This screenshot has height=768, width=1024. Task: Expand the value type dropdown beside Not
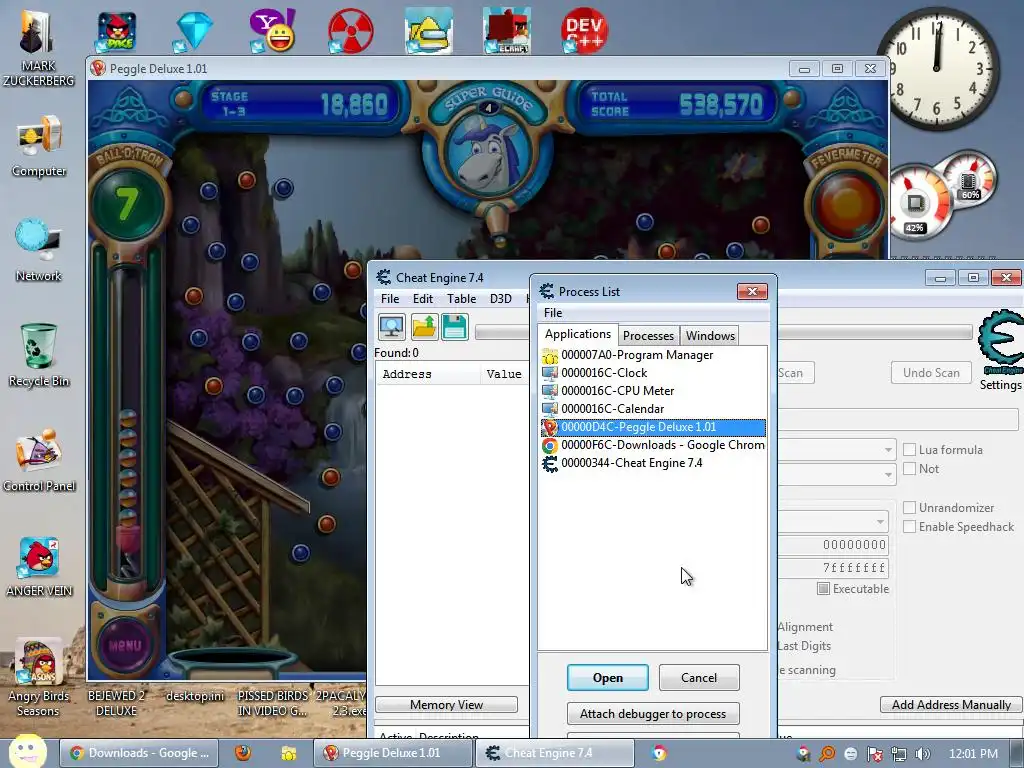[x=888, y=474]
